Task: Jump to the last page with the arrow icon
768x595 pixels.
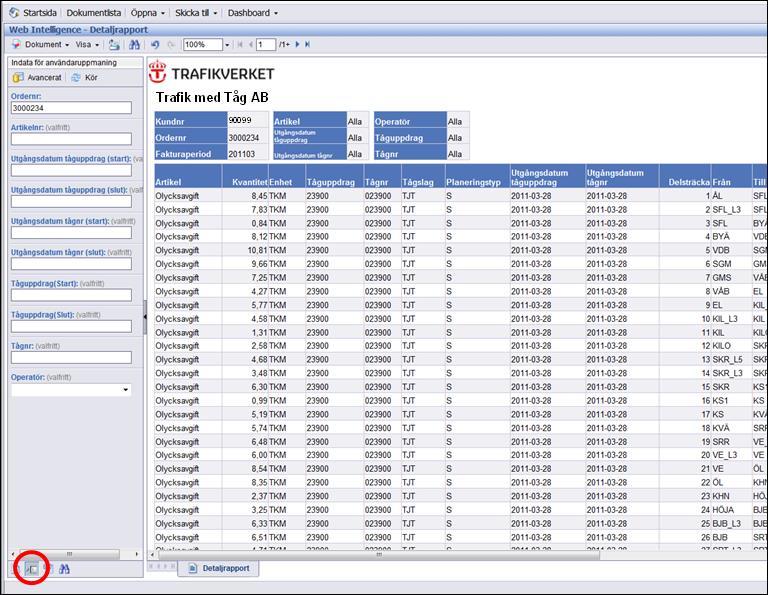Action: 307,45
